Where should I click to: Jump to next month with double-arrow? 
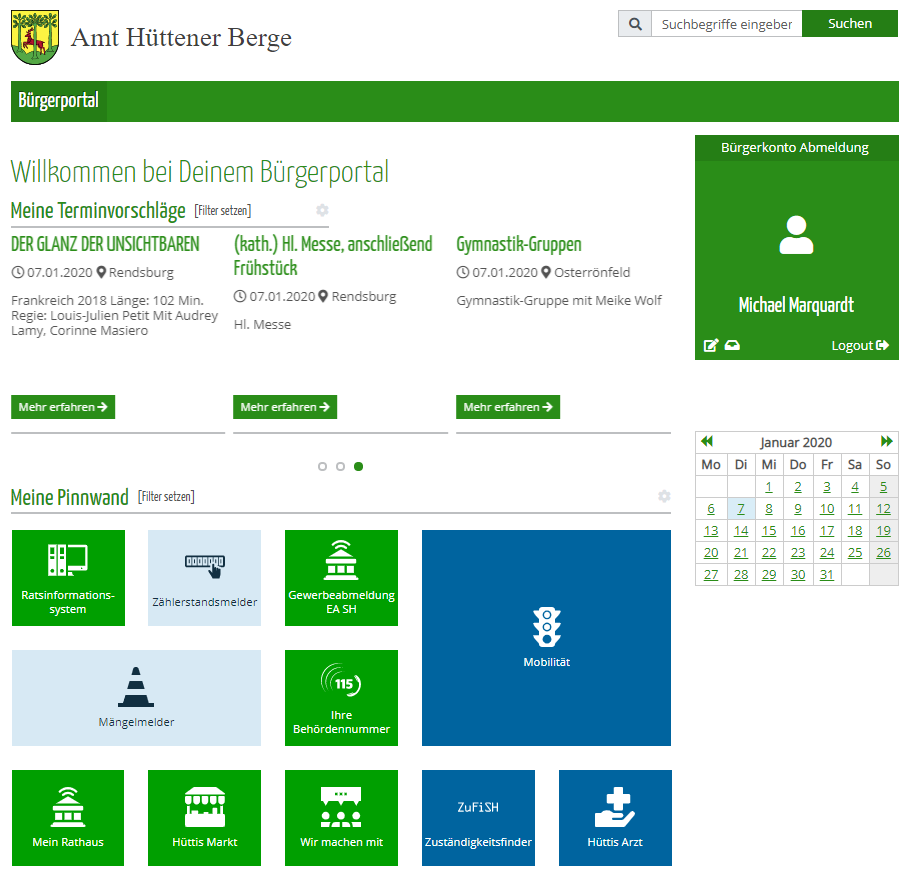pyautogui.click(x=886, y=441)
